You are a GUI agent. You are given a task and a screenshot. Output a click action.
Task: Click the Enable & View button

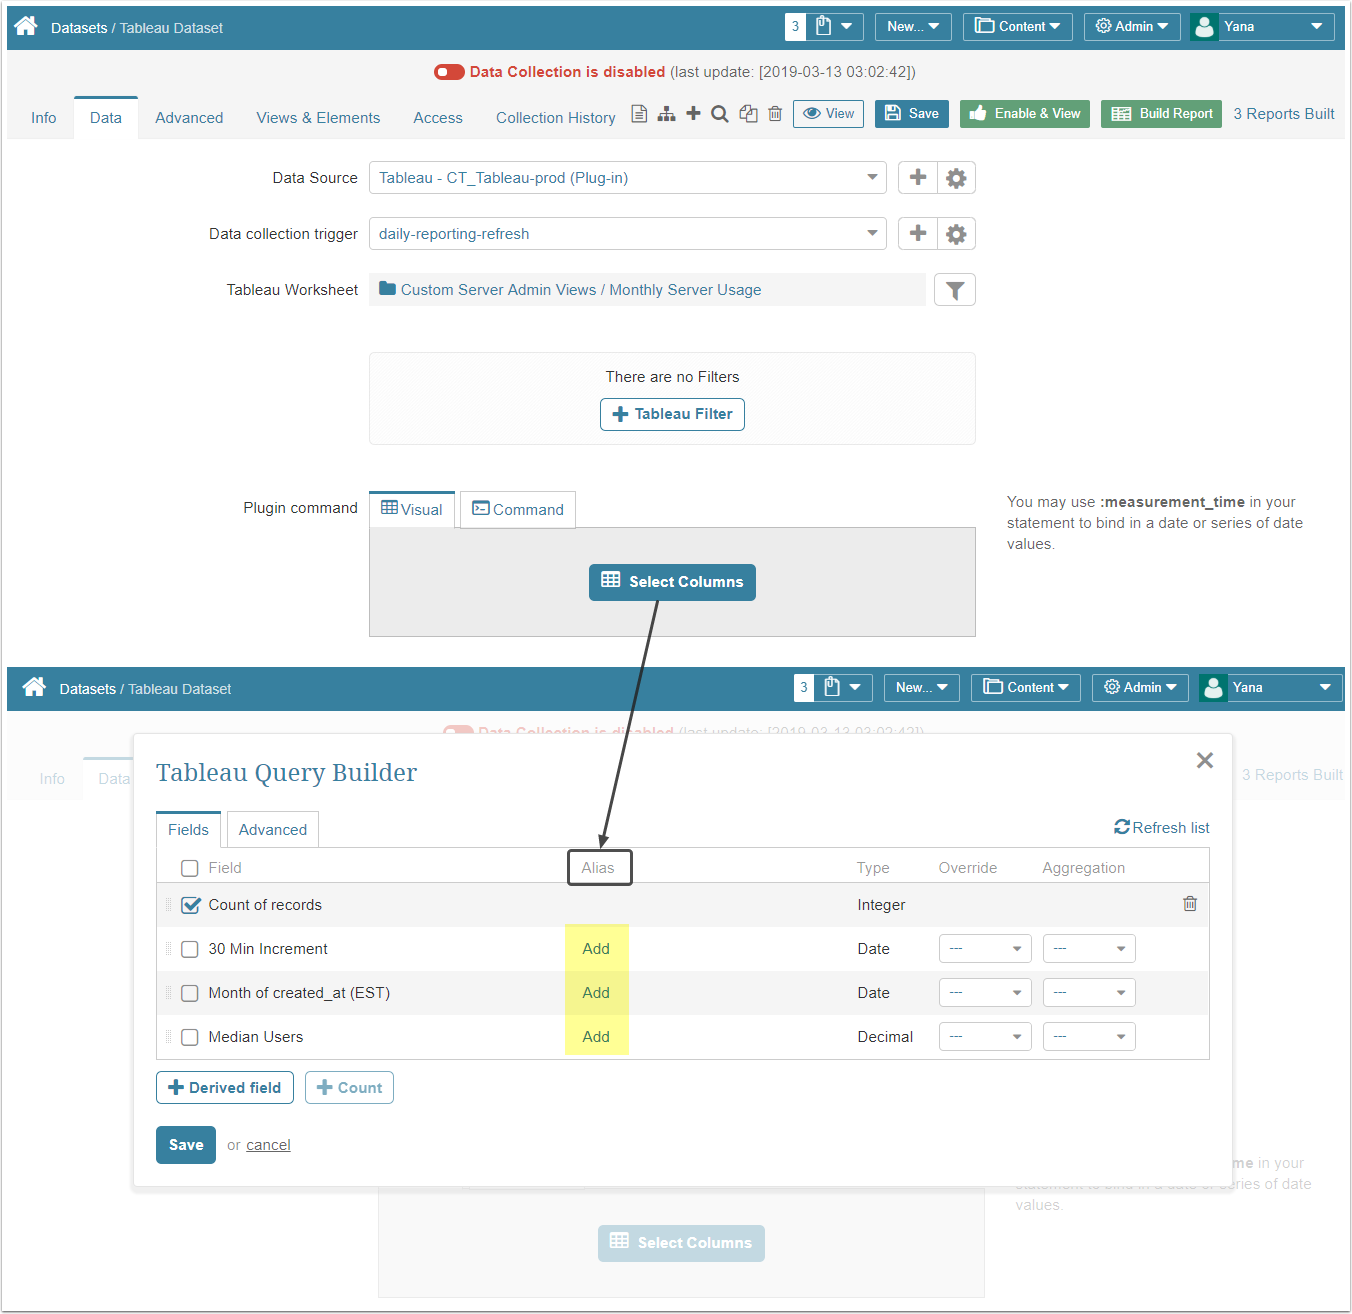[x=1025, y=114]
